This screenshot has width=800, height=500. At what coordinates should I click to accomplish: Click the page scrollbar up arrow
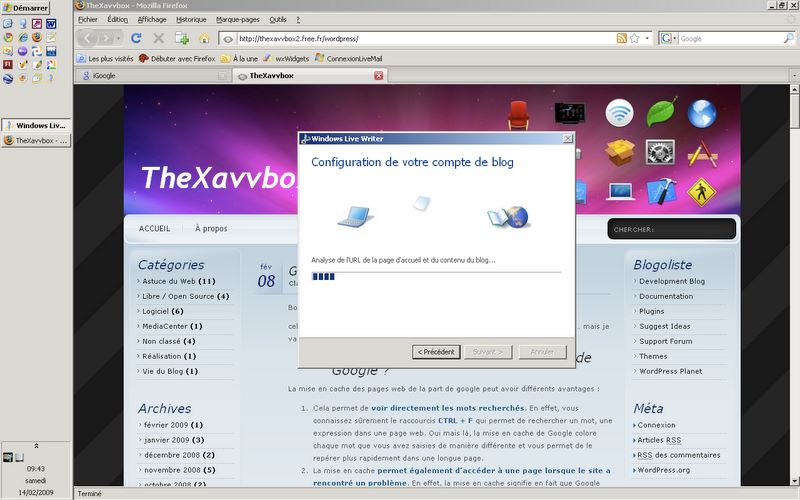click(794, 89)
